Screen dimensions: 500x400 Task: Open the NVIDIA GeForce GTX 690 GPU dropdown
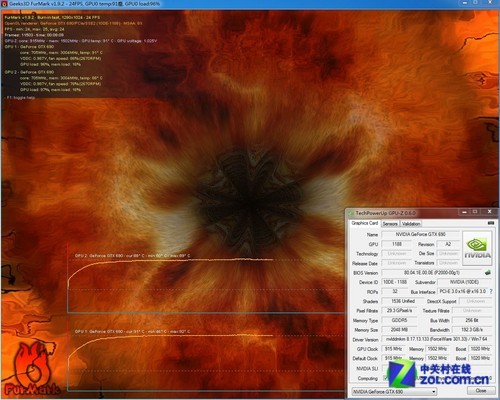point(394,391)
